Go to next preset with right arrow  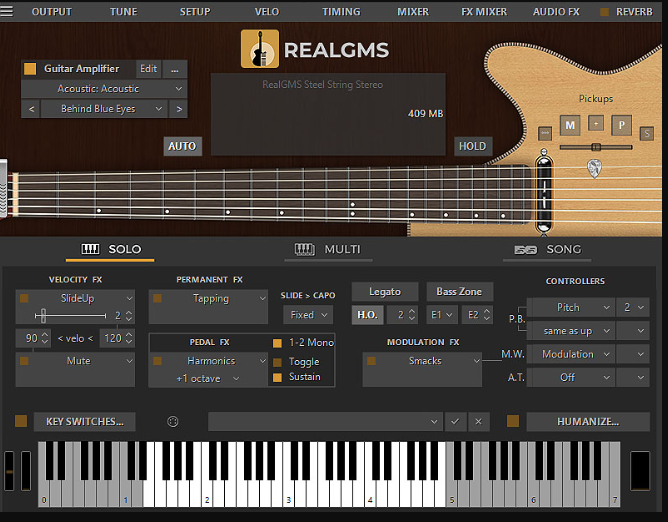[179, 109]
